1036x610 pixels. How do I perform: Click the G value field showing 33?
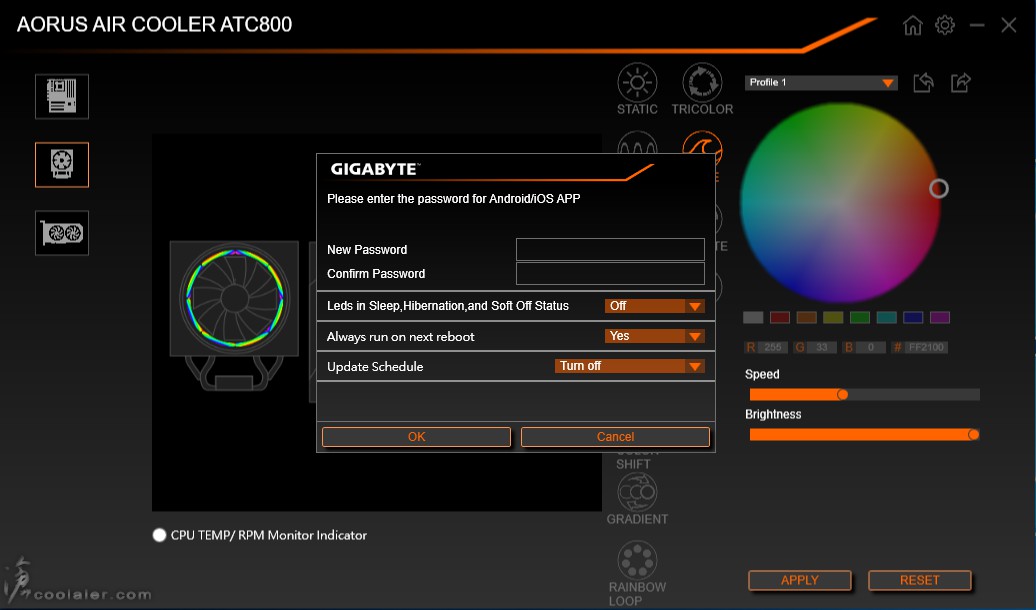tap(821, 348)
